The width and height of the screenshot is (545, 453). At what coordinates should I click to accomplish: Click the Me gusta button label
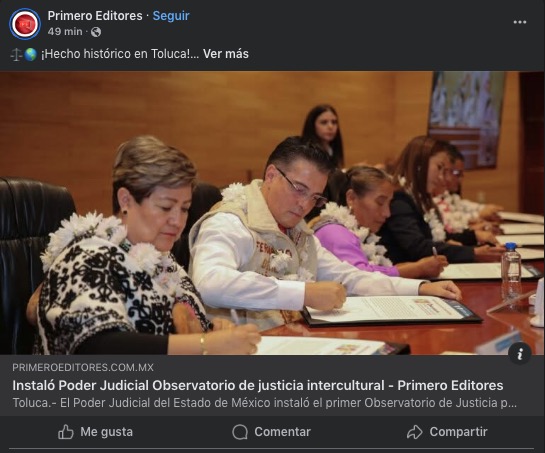pos(106,432)
